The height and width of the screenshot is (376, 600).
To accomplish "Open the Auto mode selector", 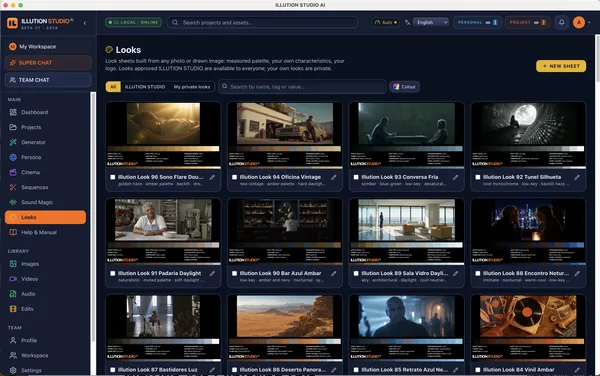I will pos(385,23).
